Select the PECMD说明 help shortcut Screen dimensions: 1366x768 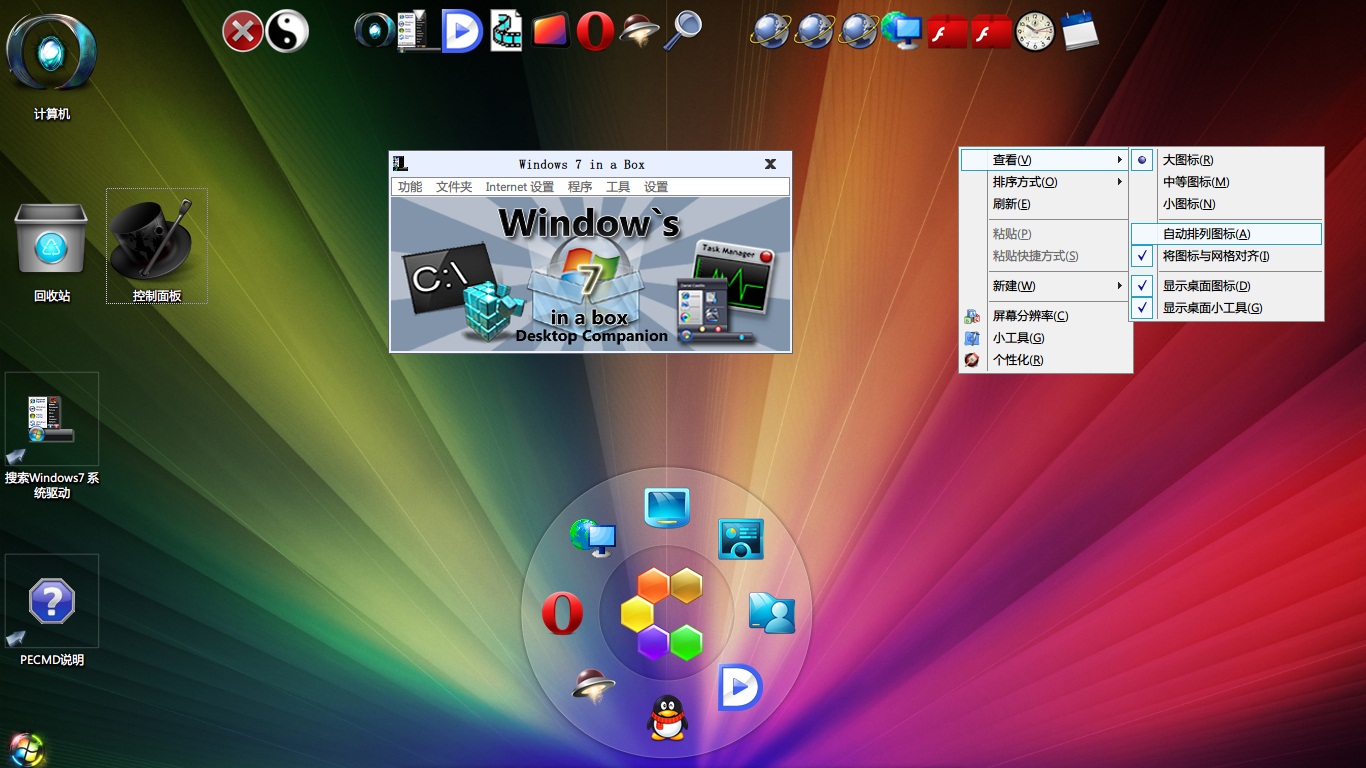point(52,611)
